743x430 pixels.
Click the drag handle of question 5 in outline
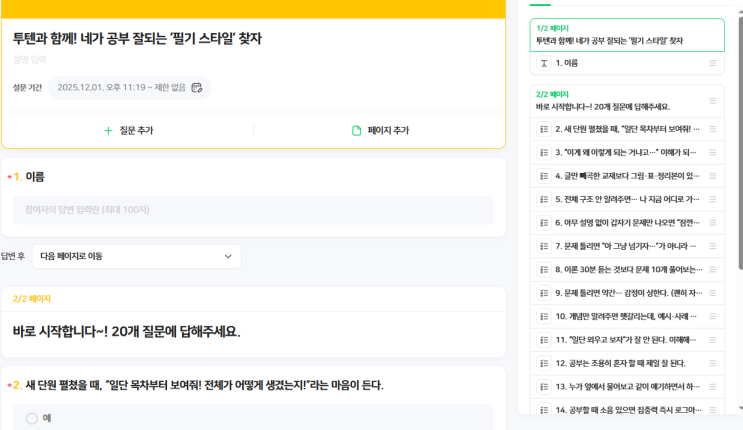pyautogui.click(x=712, y=199)
